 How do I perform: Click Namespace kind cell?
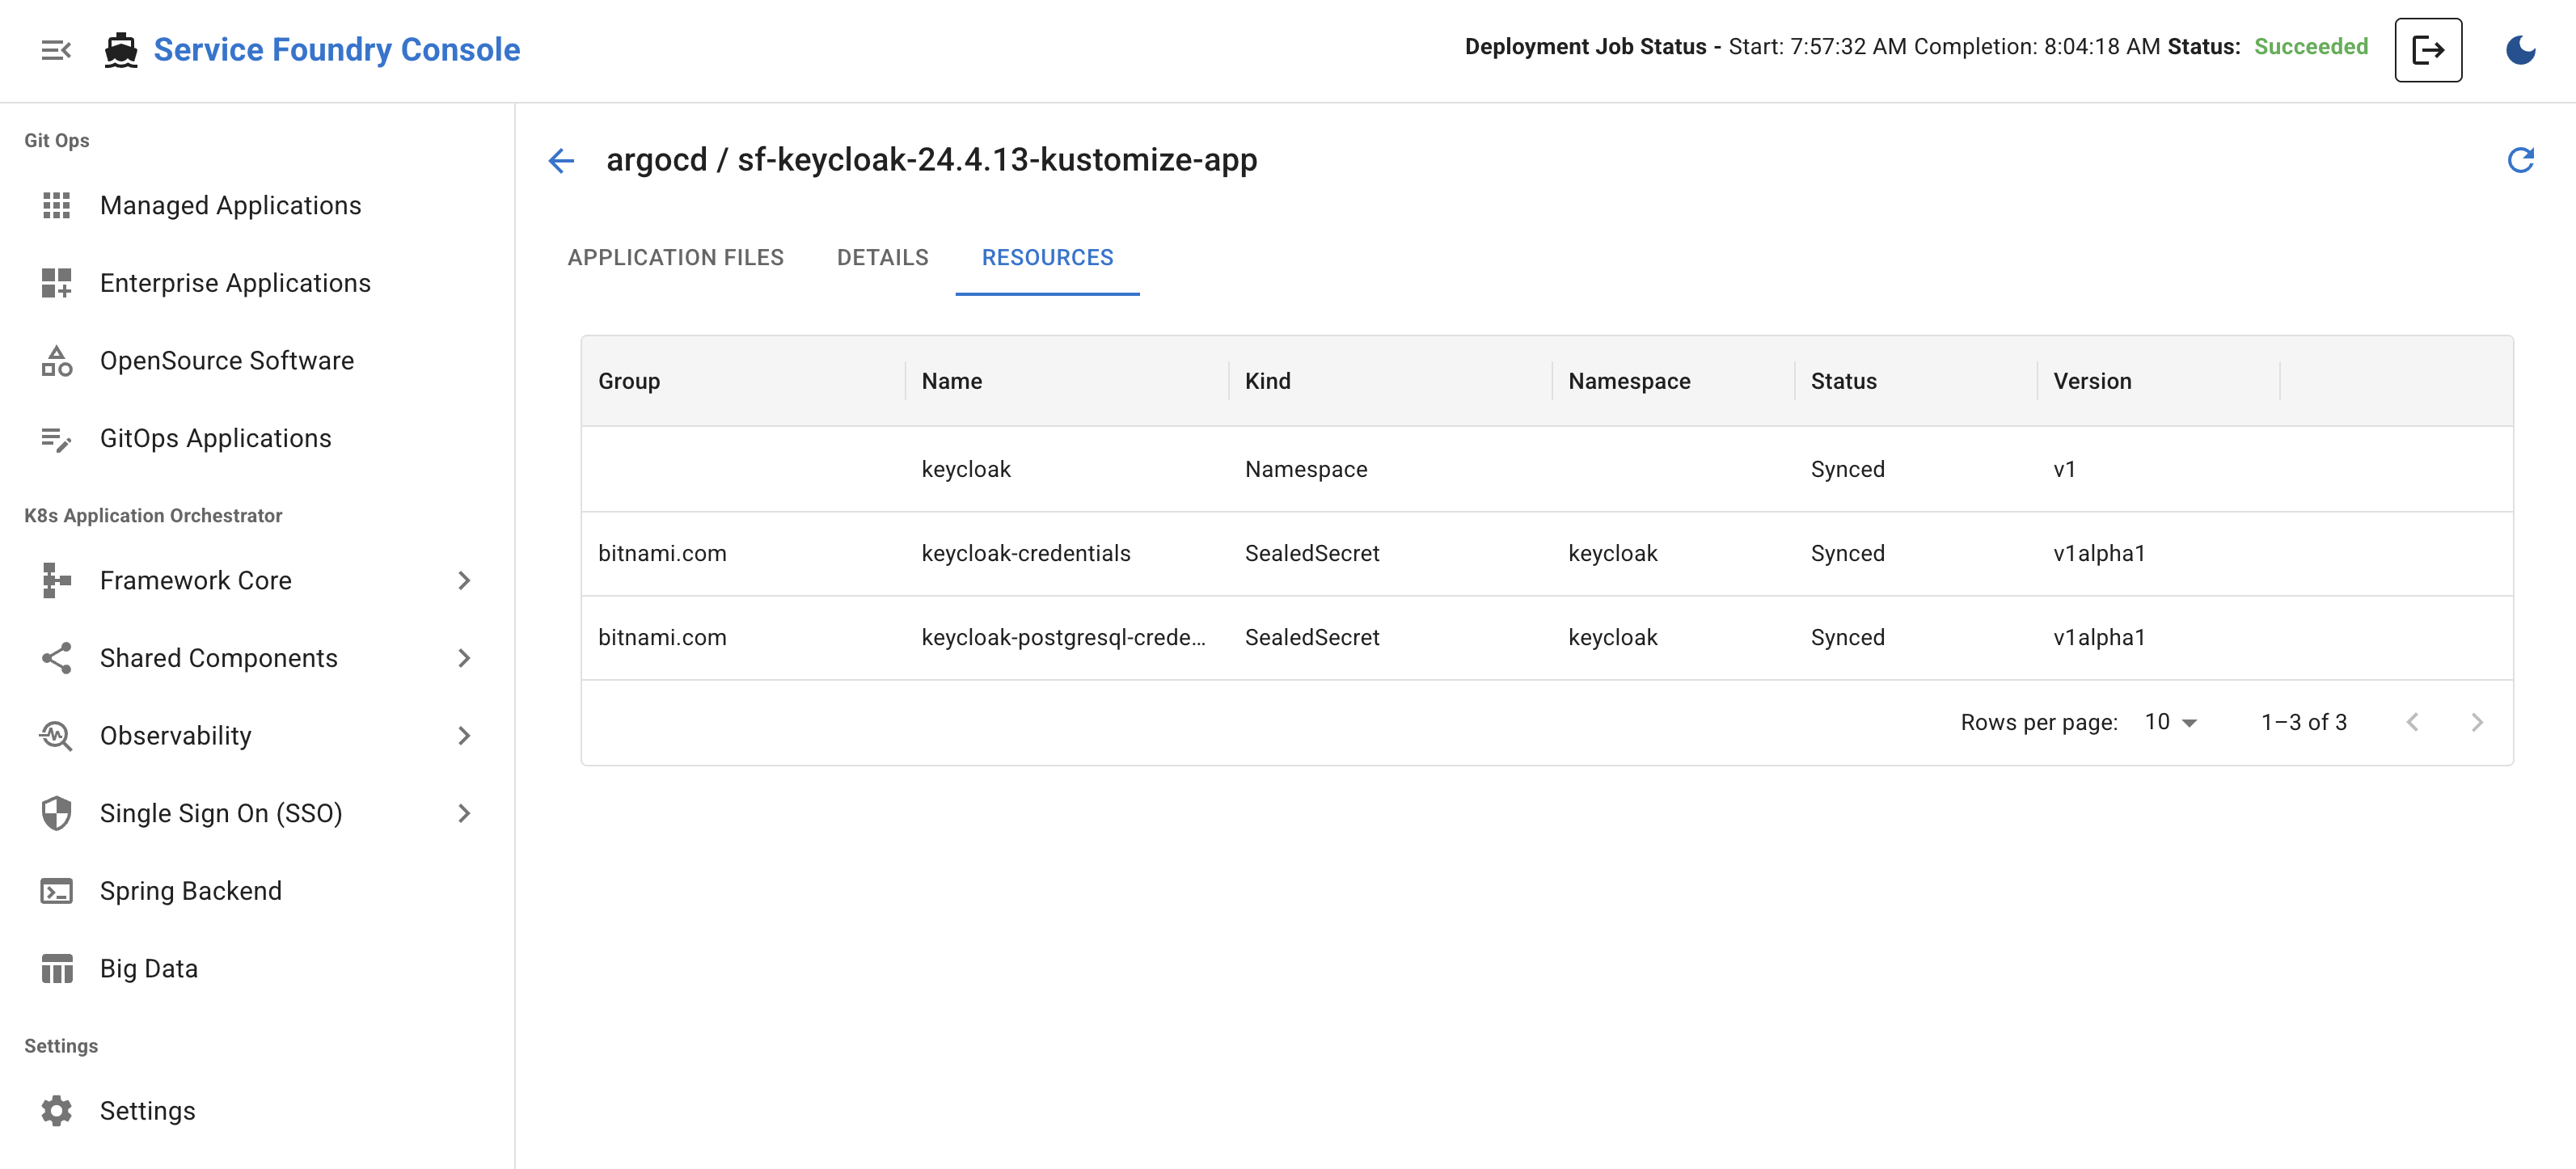(x=1306, y=469)
